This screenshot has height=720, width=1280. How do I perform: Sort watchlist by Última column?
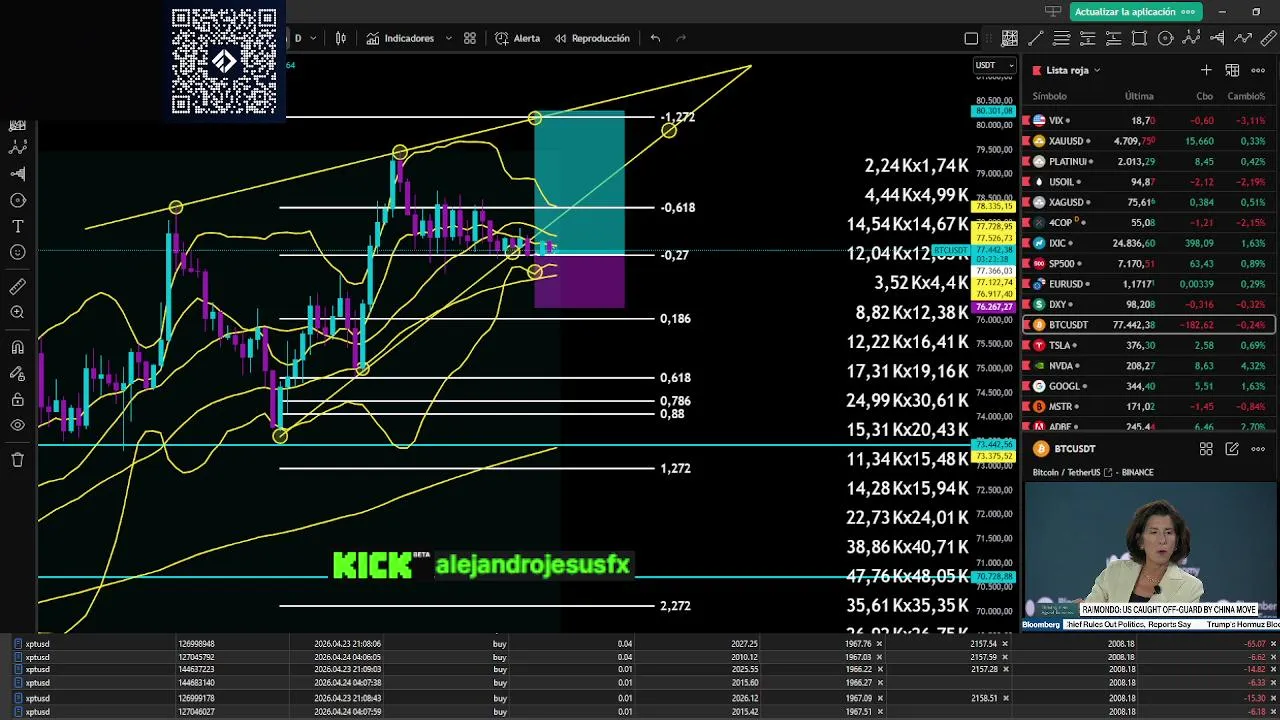[1139, 96]
